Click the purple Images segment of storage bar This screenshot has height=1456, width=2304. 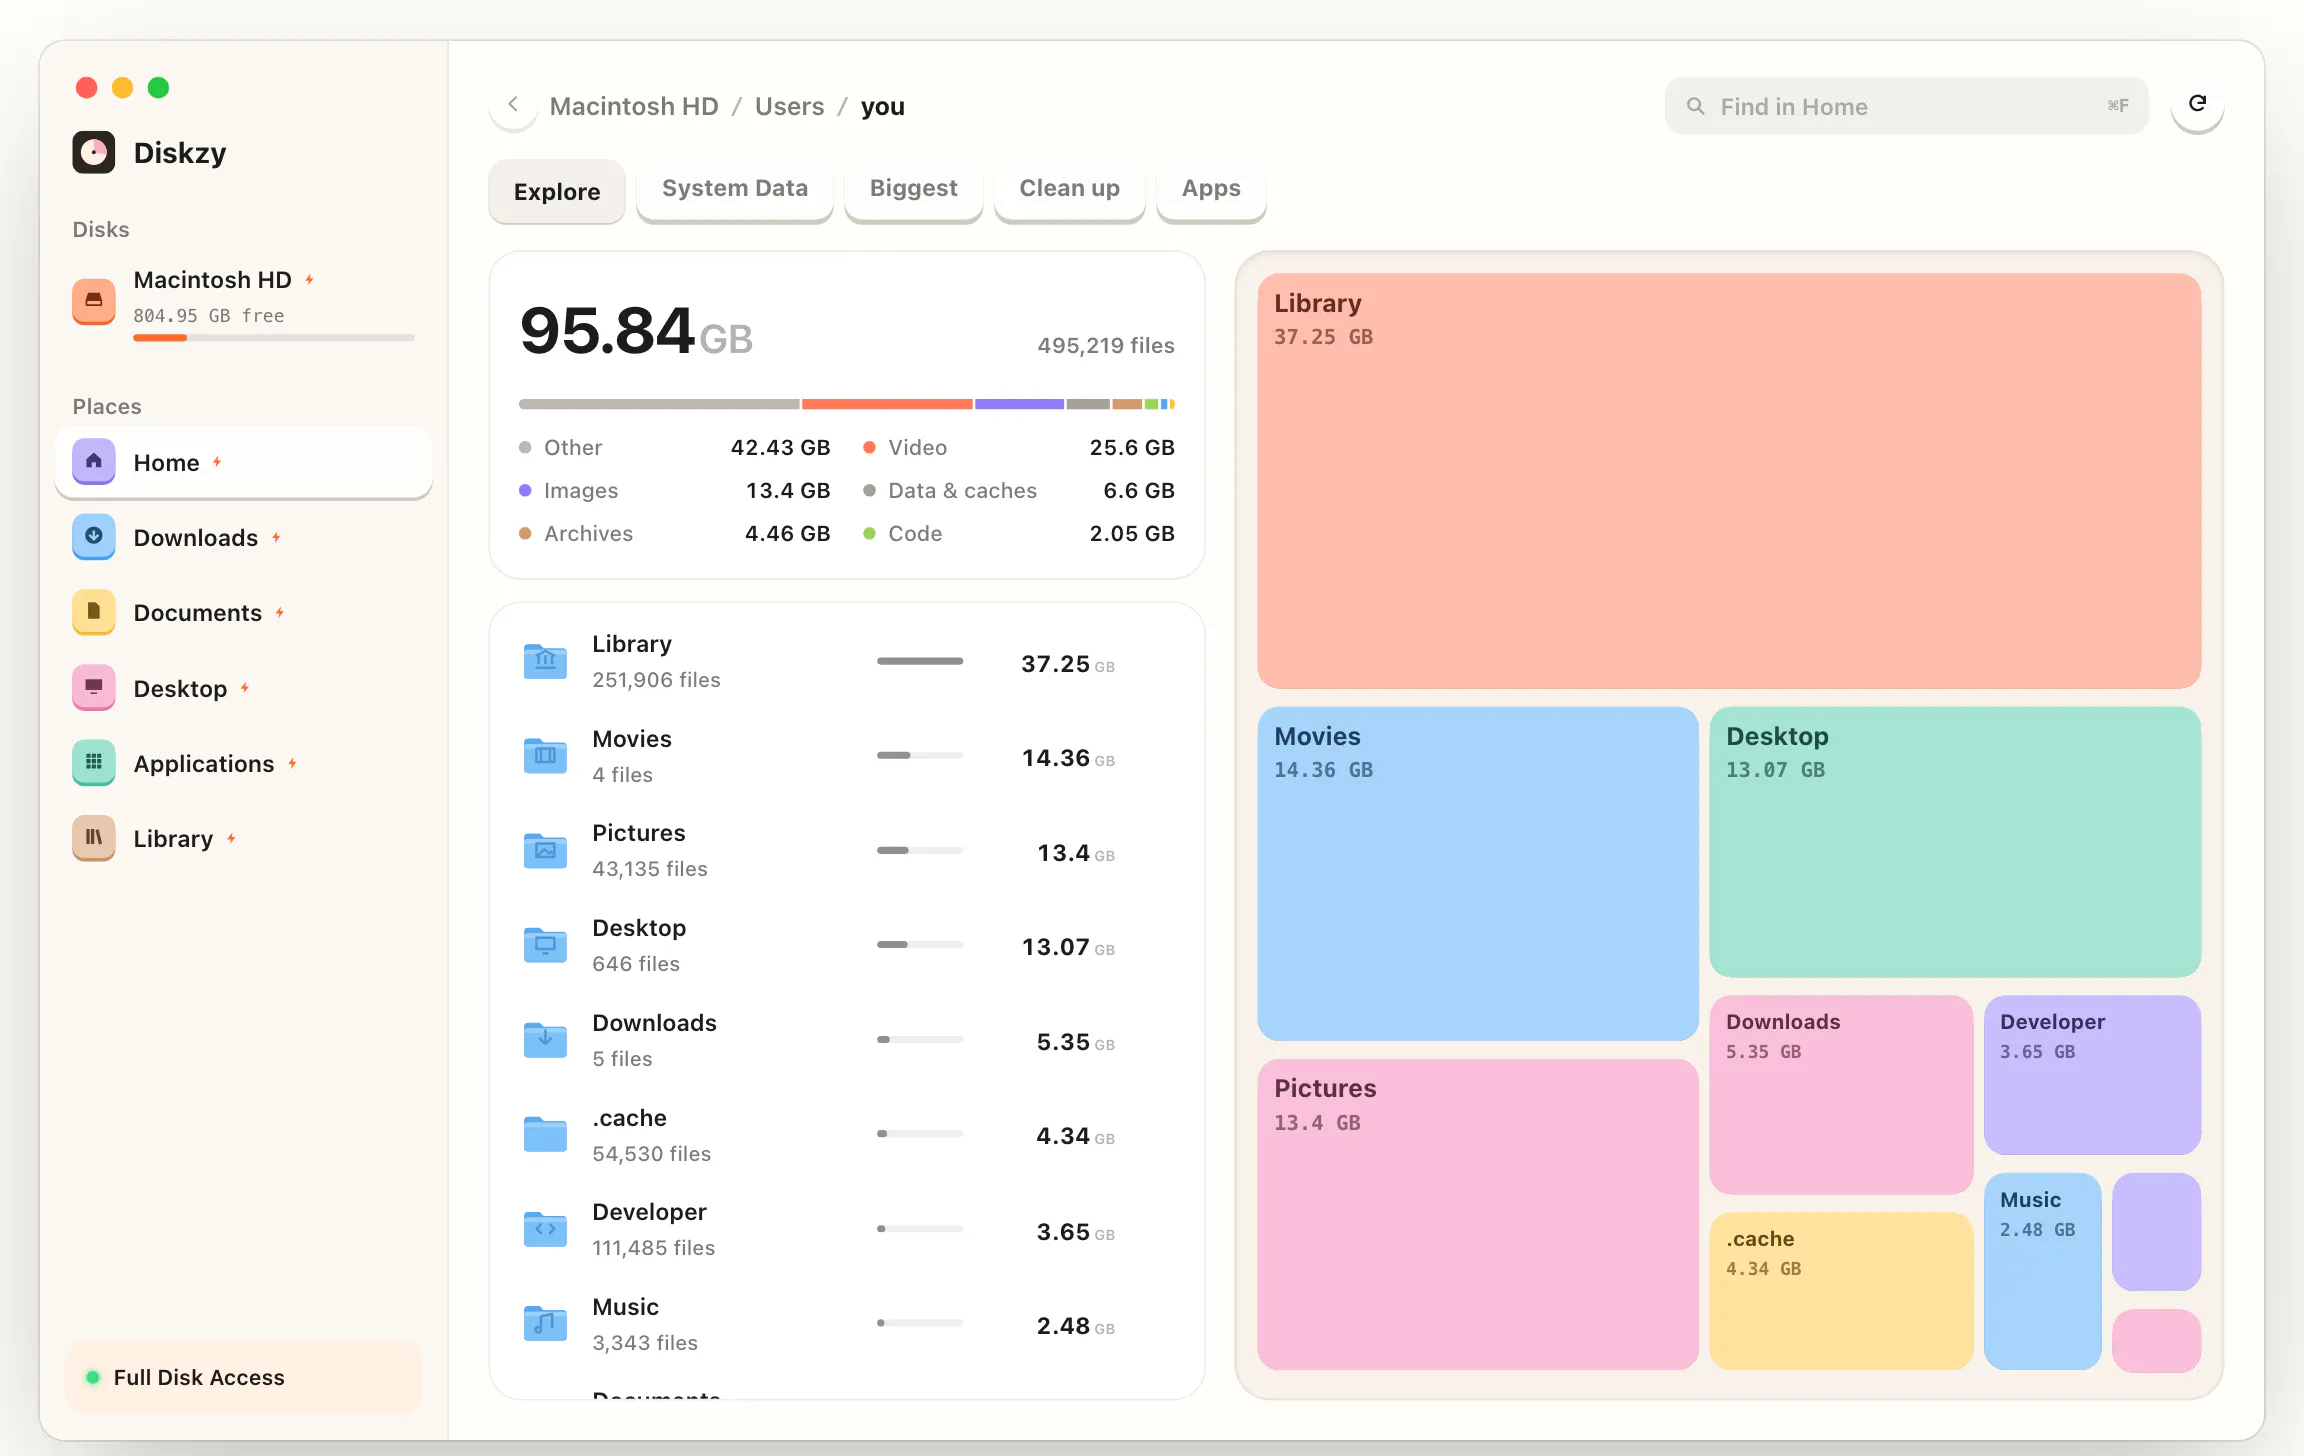(x=1019, y=404)
